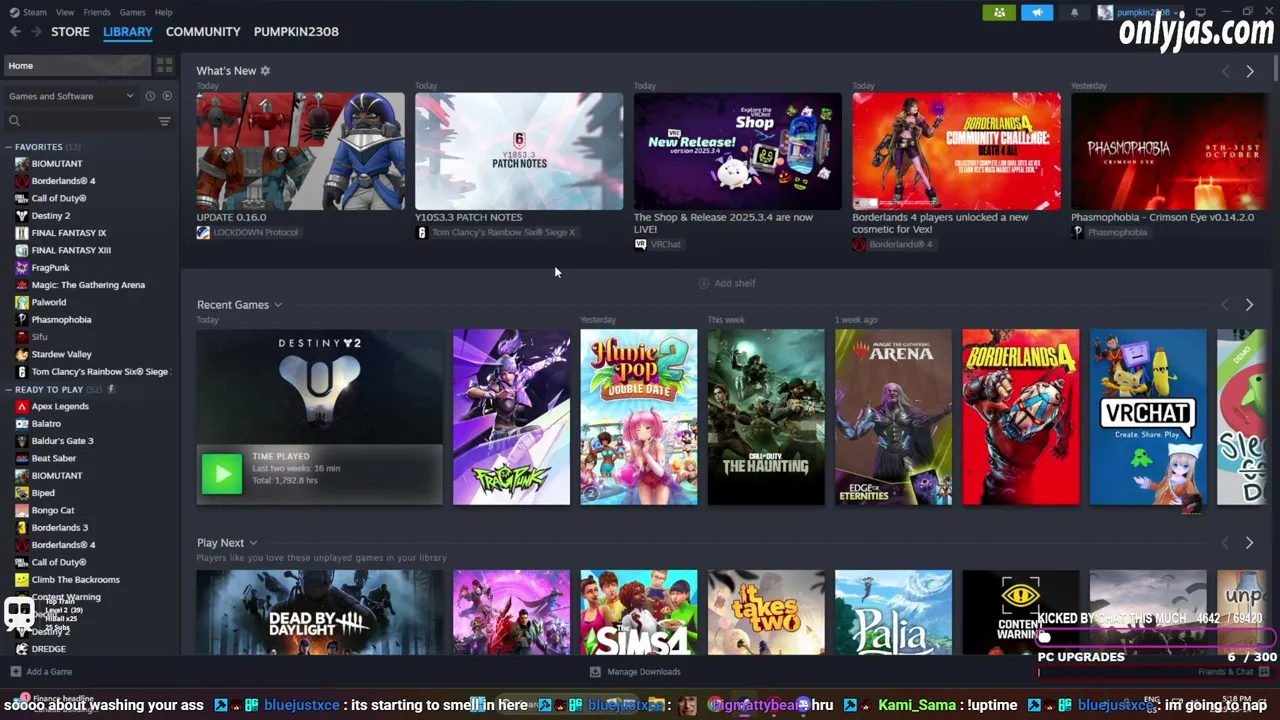Click the green Play button for Destiny 2

(222, 474)
